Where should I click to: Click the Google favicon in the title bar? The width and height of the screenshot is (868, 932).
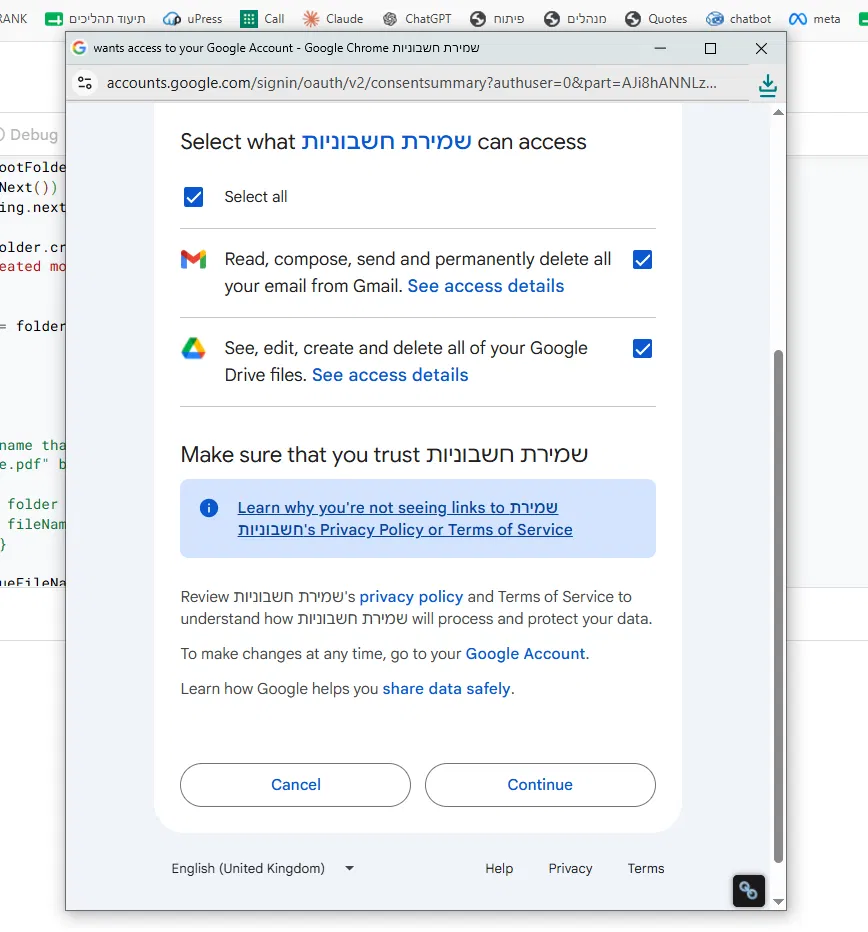tap(79, 48)
